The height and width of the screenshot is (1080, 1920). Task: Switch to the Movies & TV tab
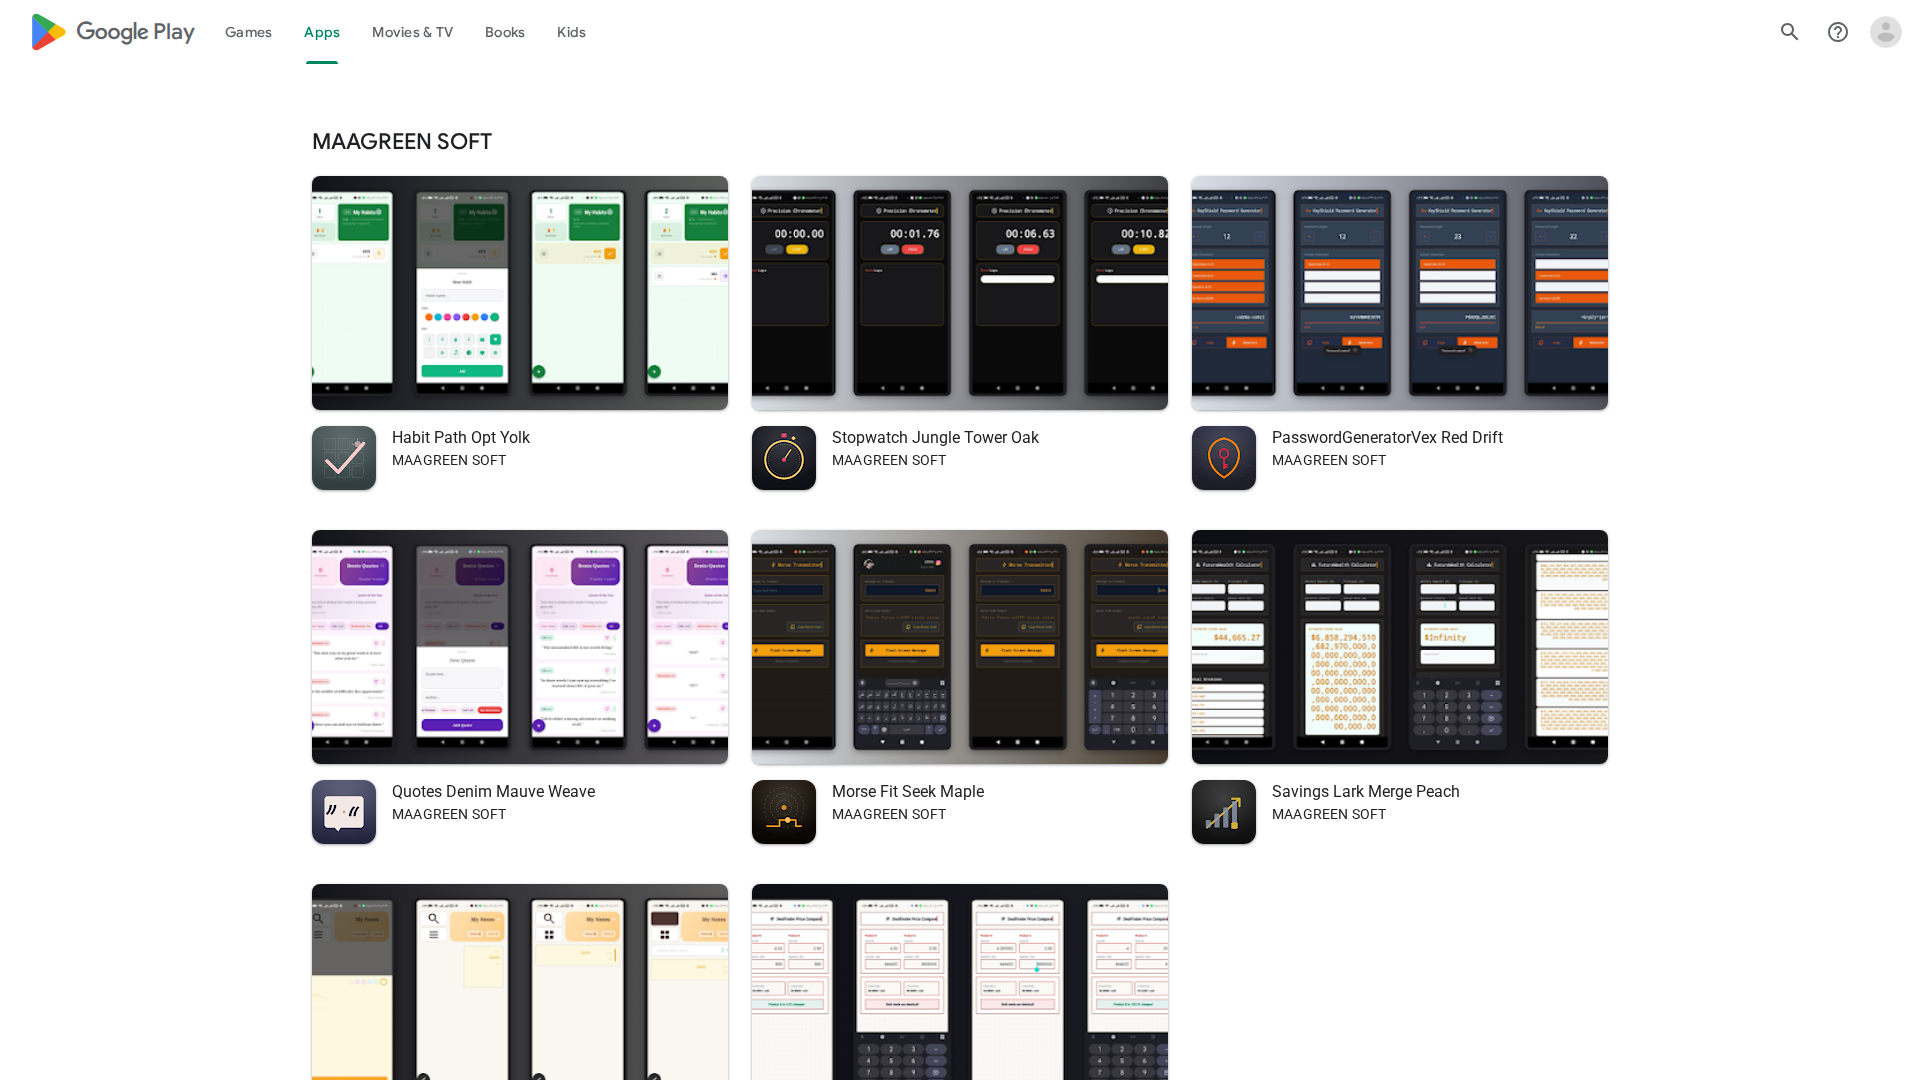click(x=412, y=32)
